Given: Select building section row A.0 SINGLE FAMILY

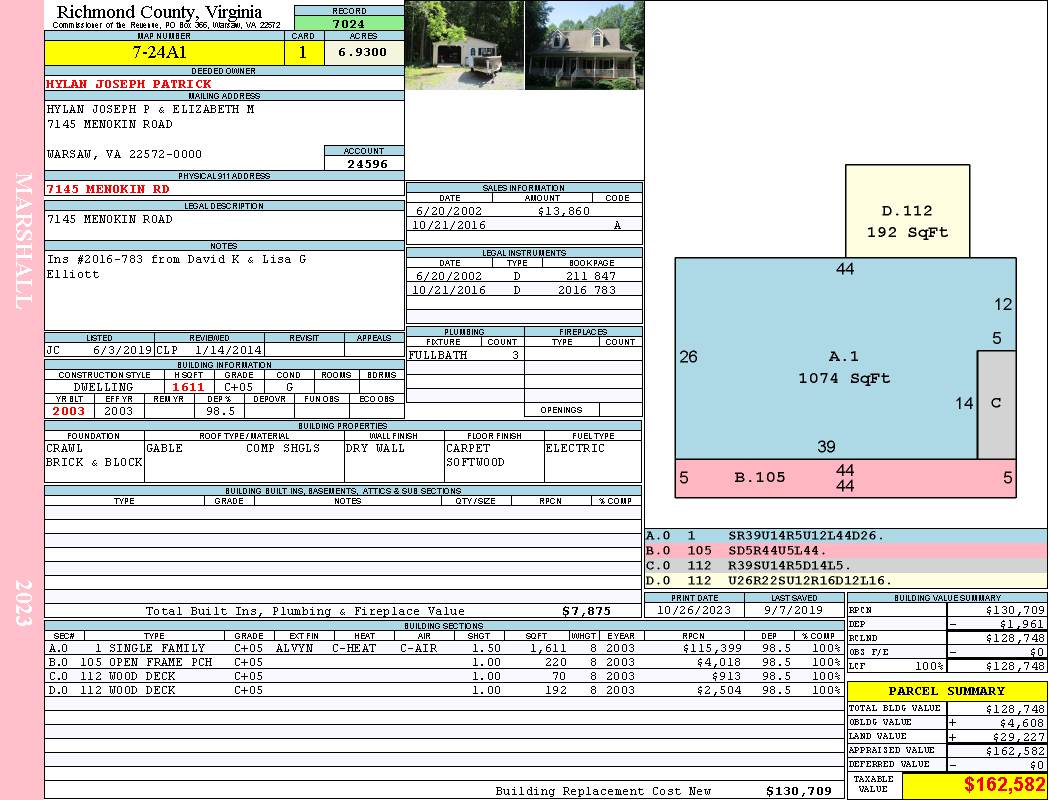Looking at the screenshot, I should click(444, 649).
